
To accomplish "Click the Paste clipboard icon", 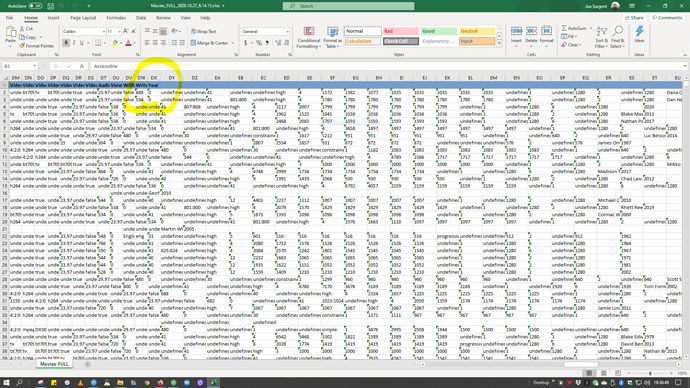I will click(11, 32).
